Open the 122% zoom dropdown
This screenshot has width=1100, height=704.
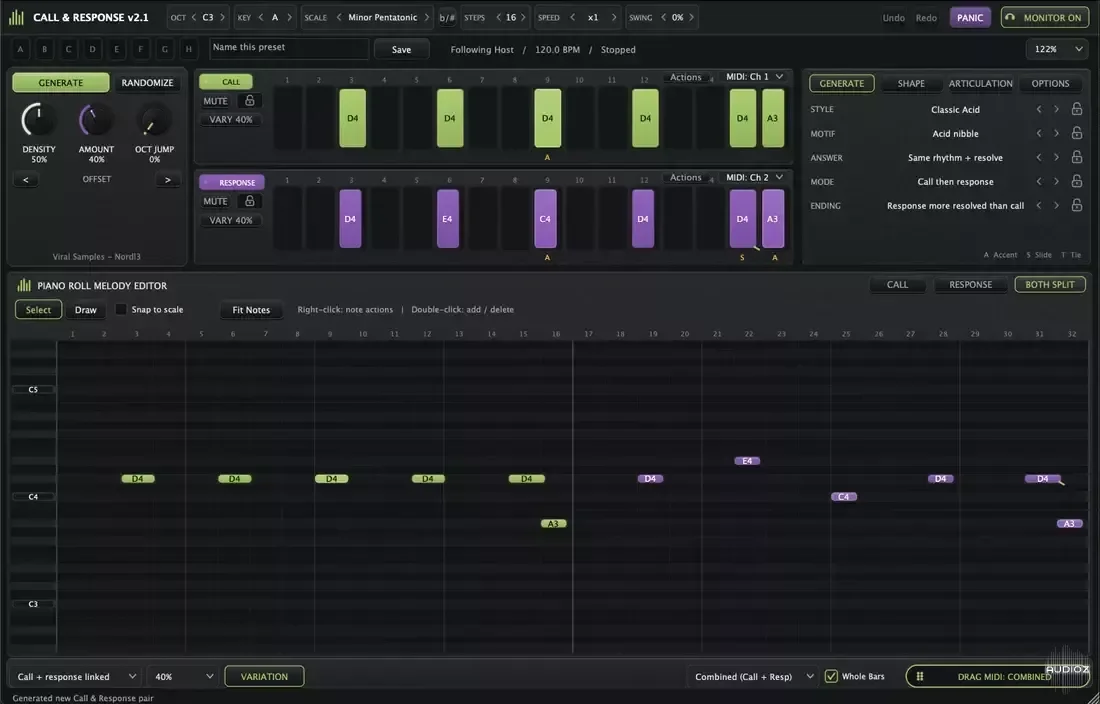point(1056,49)
